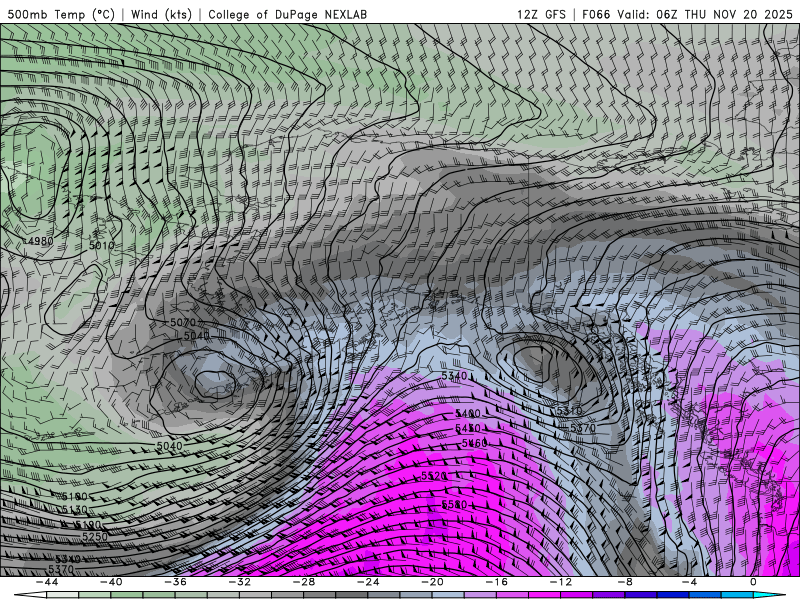Image resolution: width=800 pixels, height=600 pixels.
Task: Select the 5400 contour label
Action: click(x=467, y=413)
